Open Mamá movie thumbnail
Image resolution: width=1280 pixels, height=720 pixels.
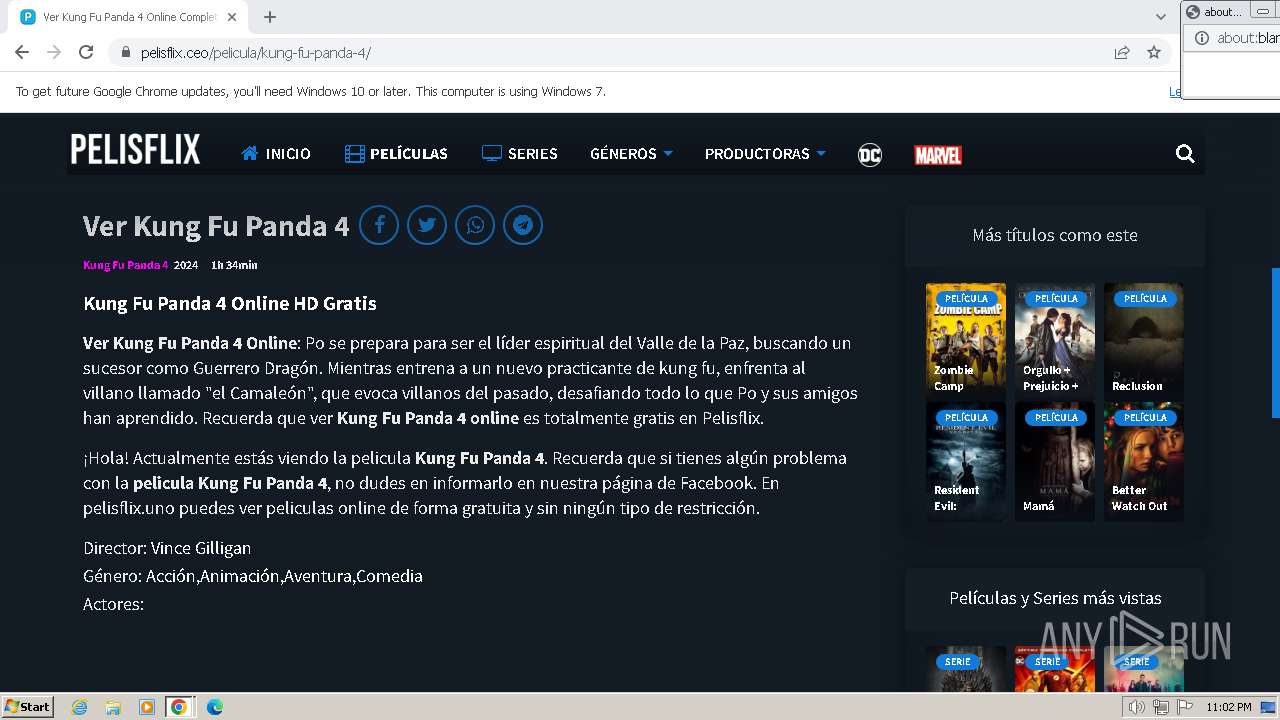coord(1055,460)
